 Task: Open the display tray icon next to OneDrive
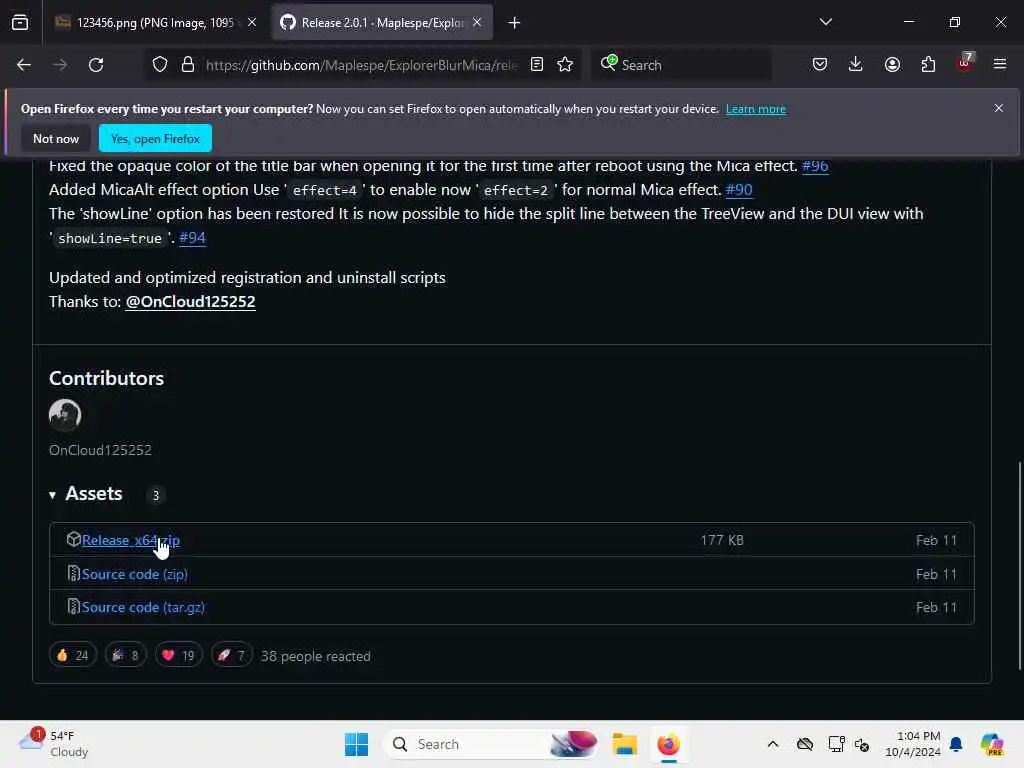point(837,744)
